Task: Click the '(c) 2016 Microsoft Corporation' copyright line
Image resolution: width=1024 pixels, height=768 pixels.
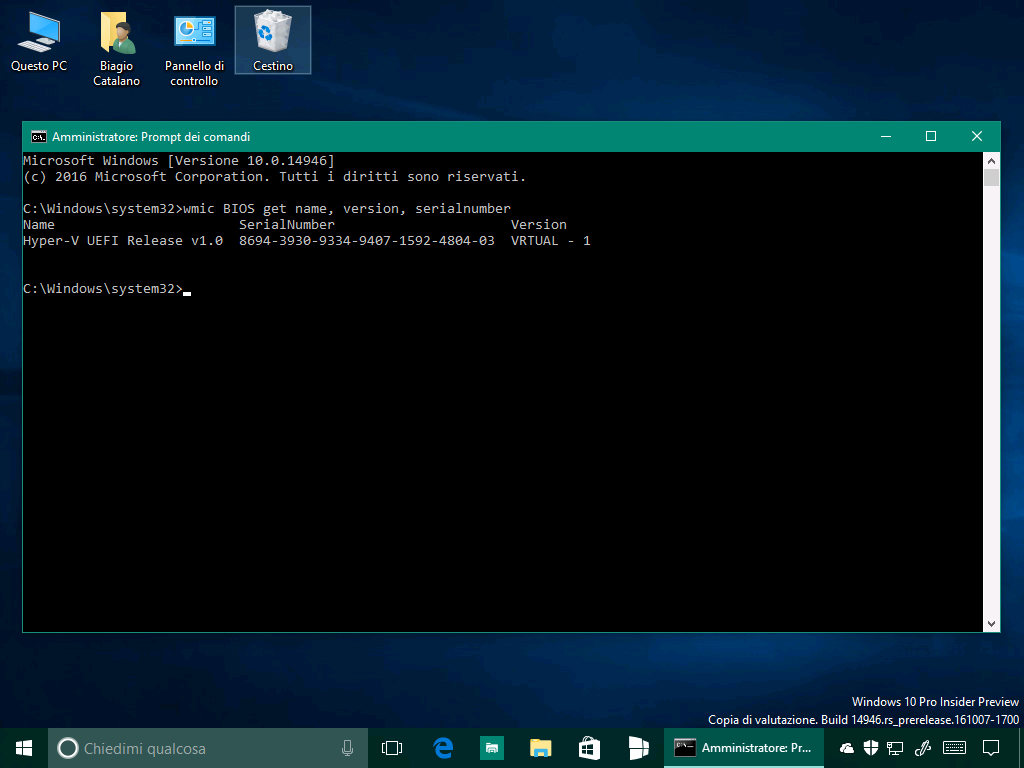Action: [x=274, y=176]
